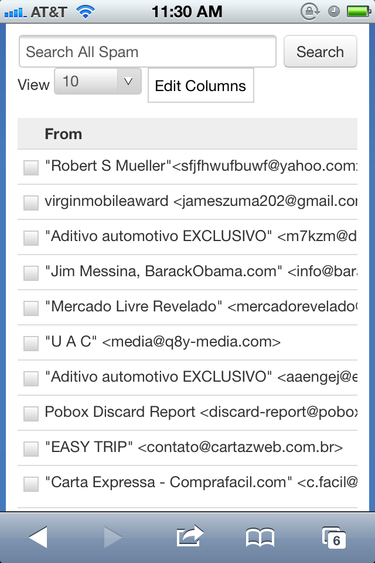Open the View count dropdown showing 10
The width and height of the screenshot is (375, 563).
(x=98, y=82)
